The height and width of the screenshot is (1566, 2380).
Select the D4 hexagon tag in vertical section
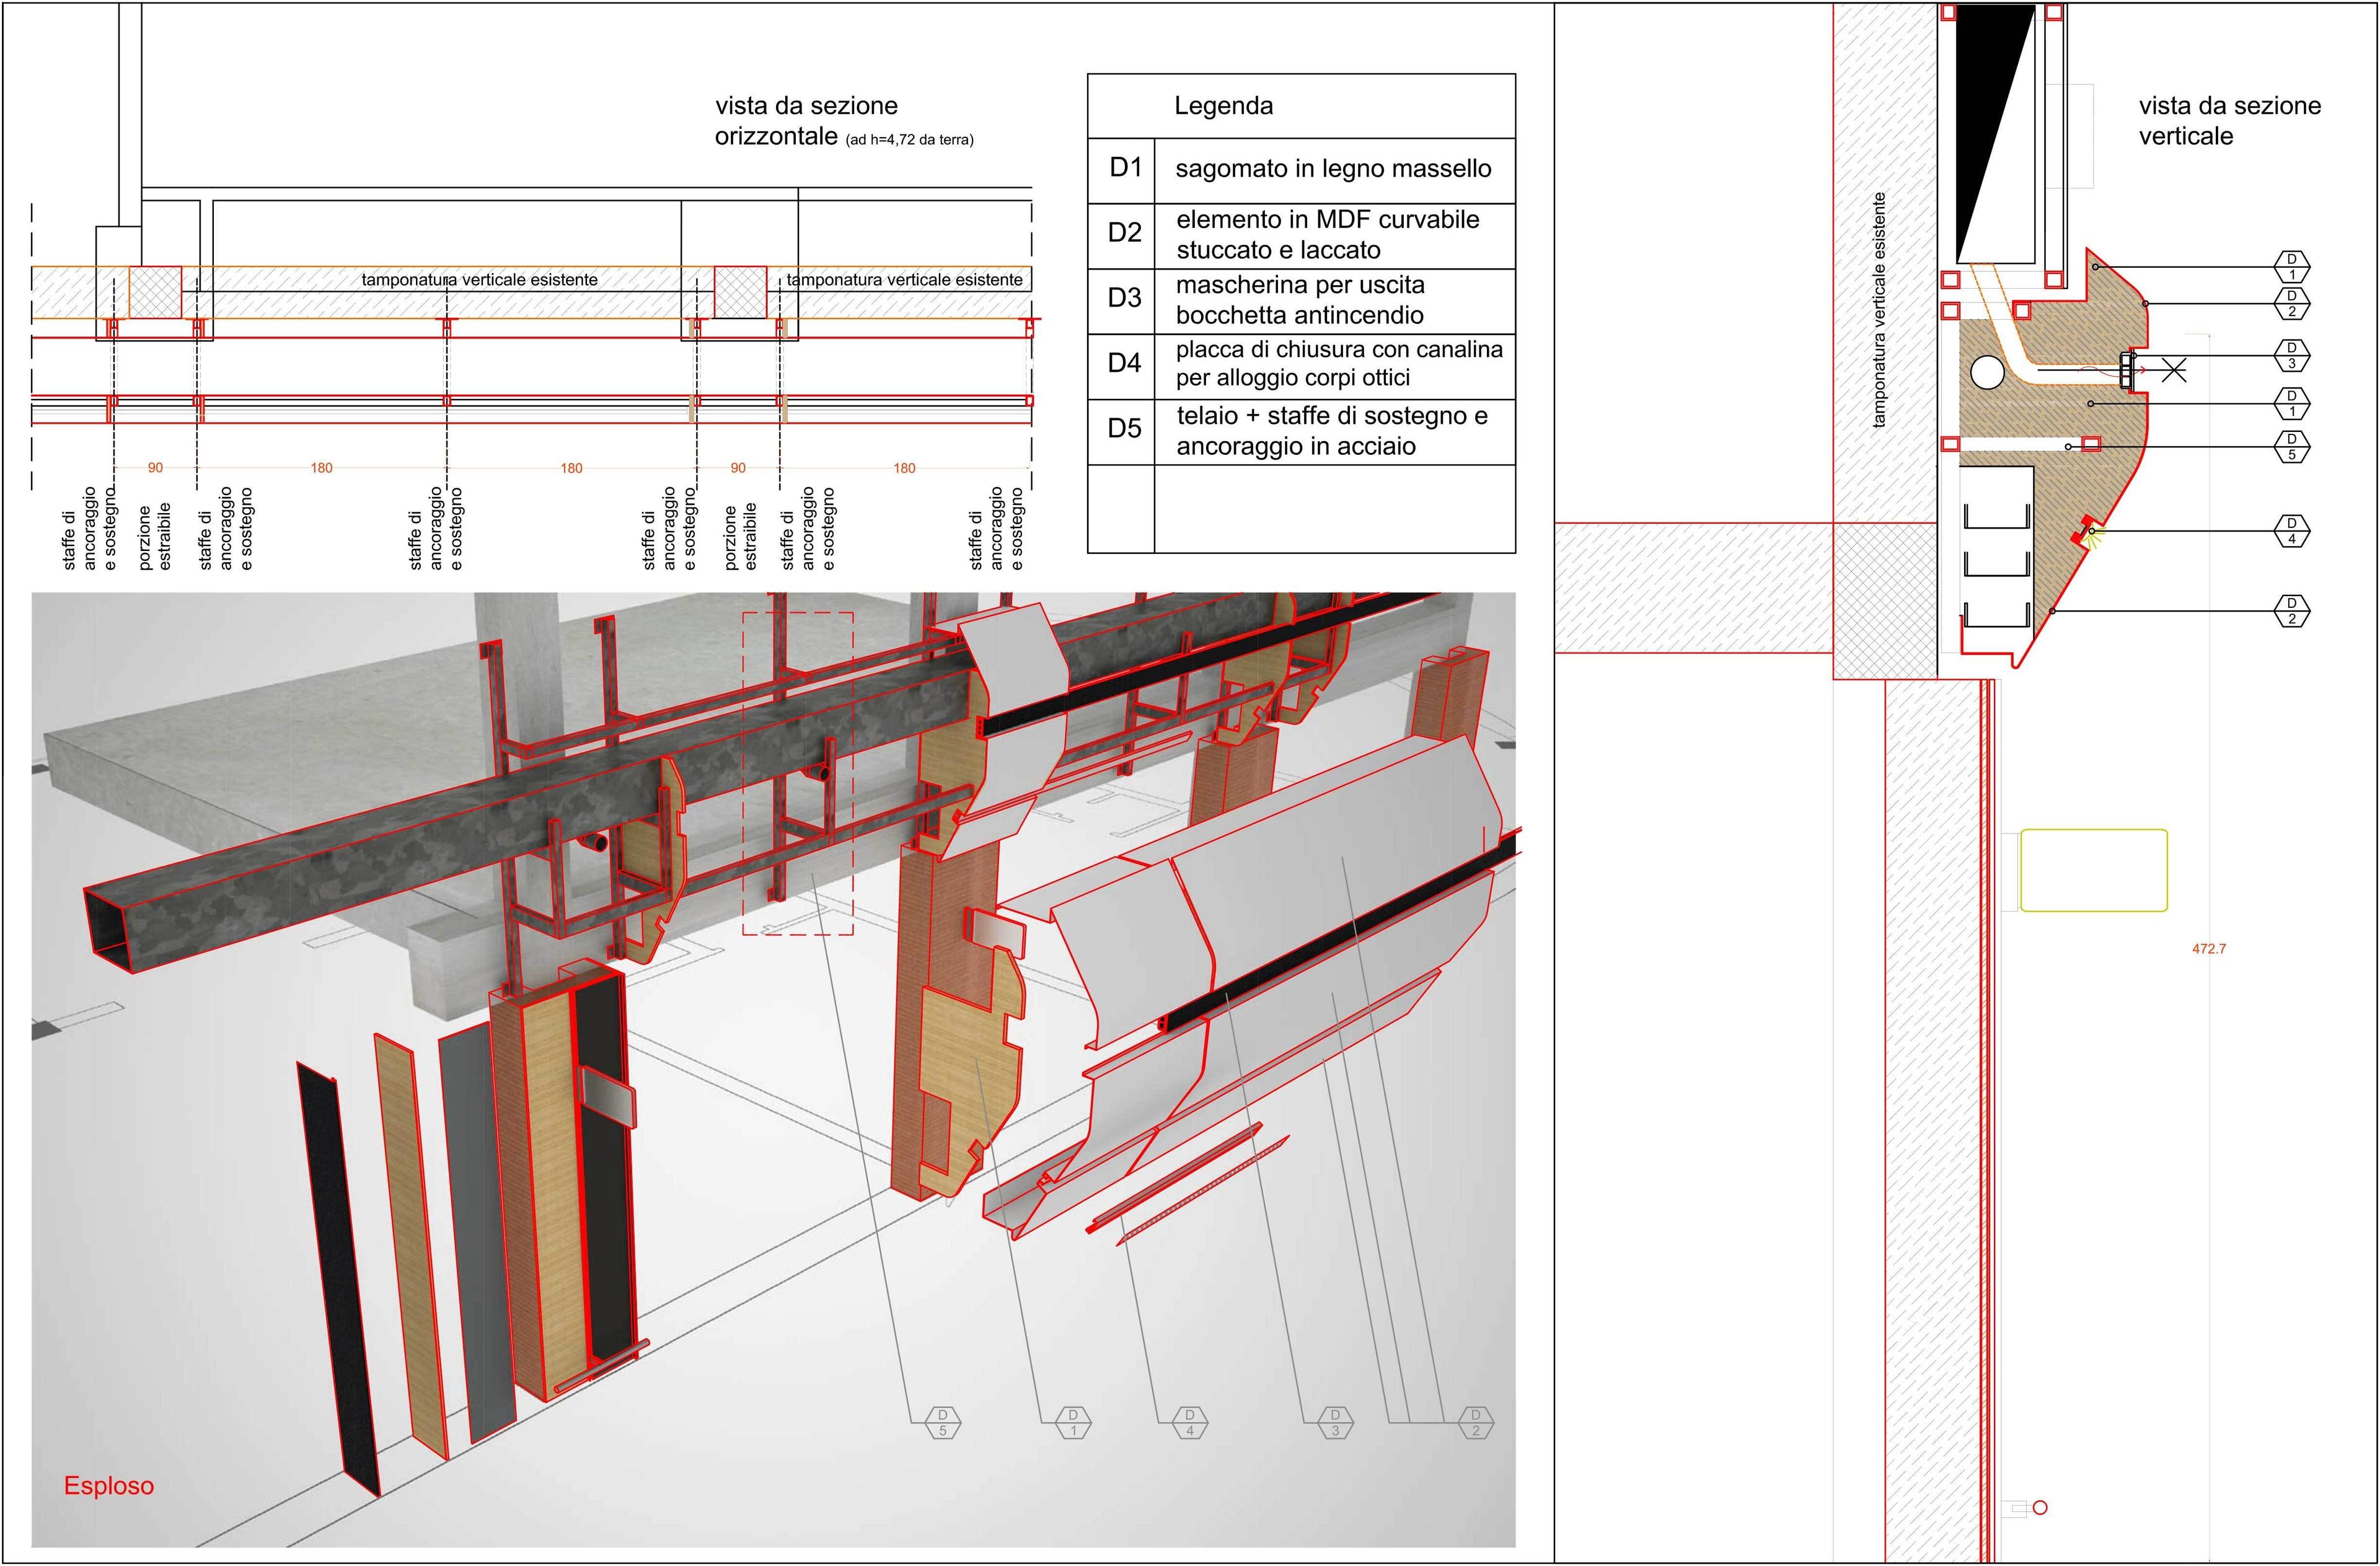click(x=2292, y=531)
